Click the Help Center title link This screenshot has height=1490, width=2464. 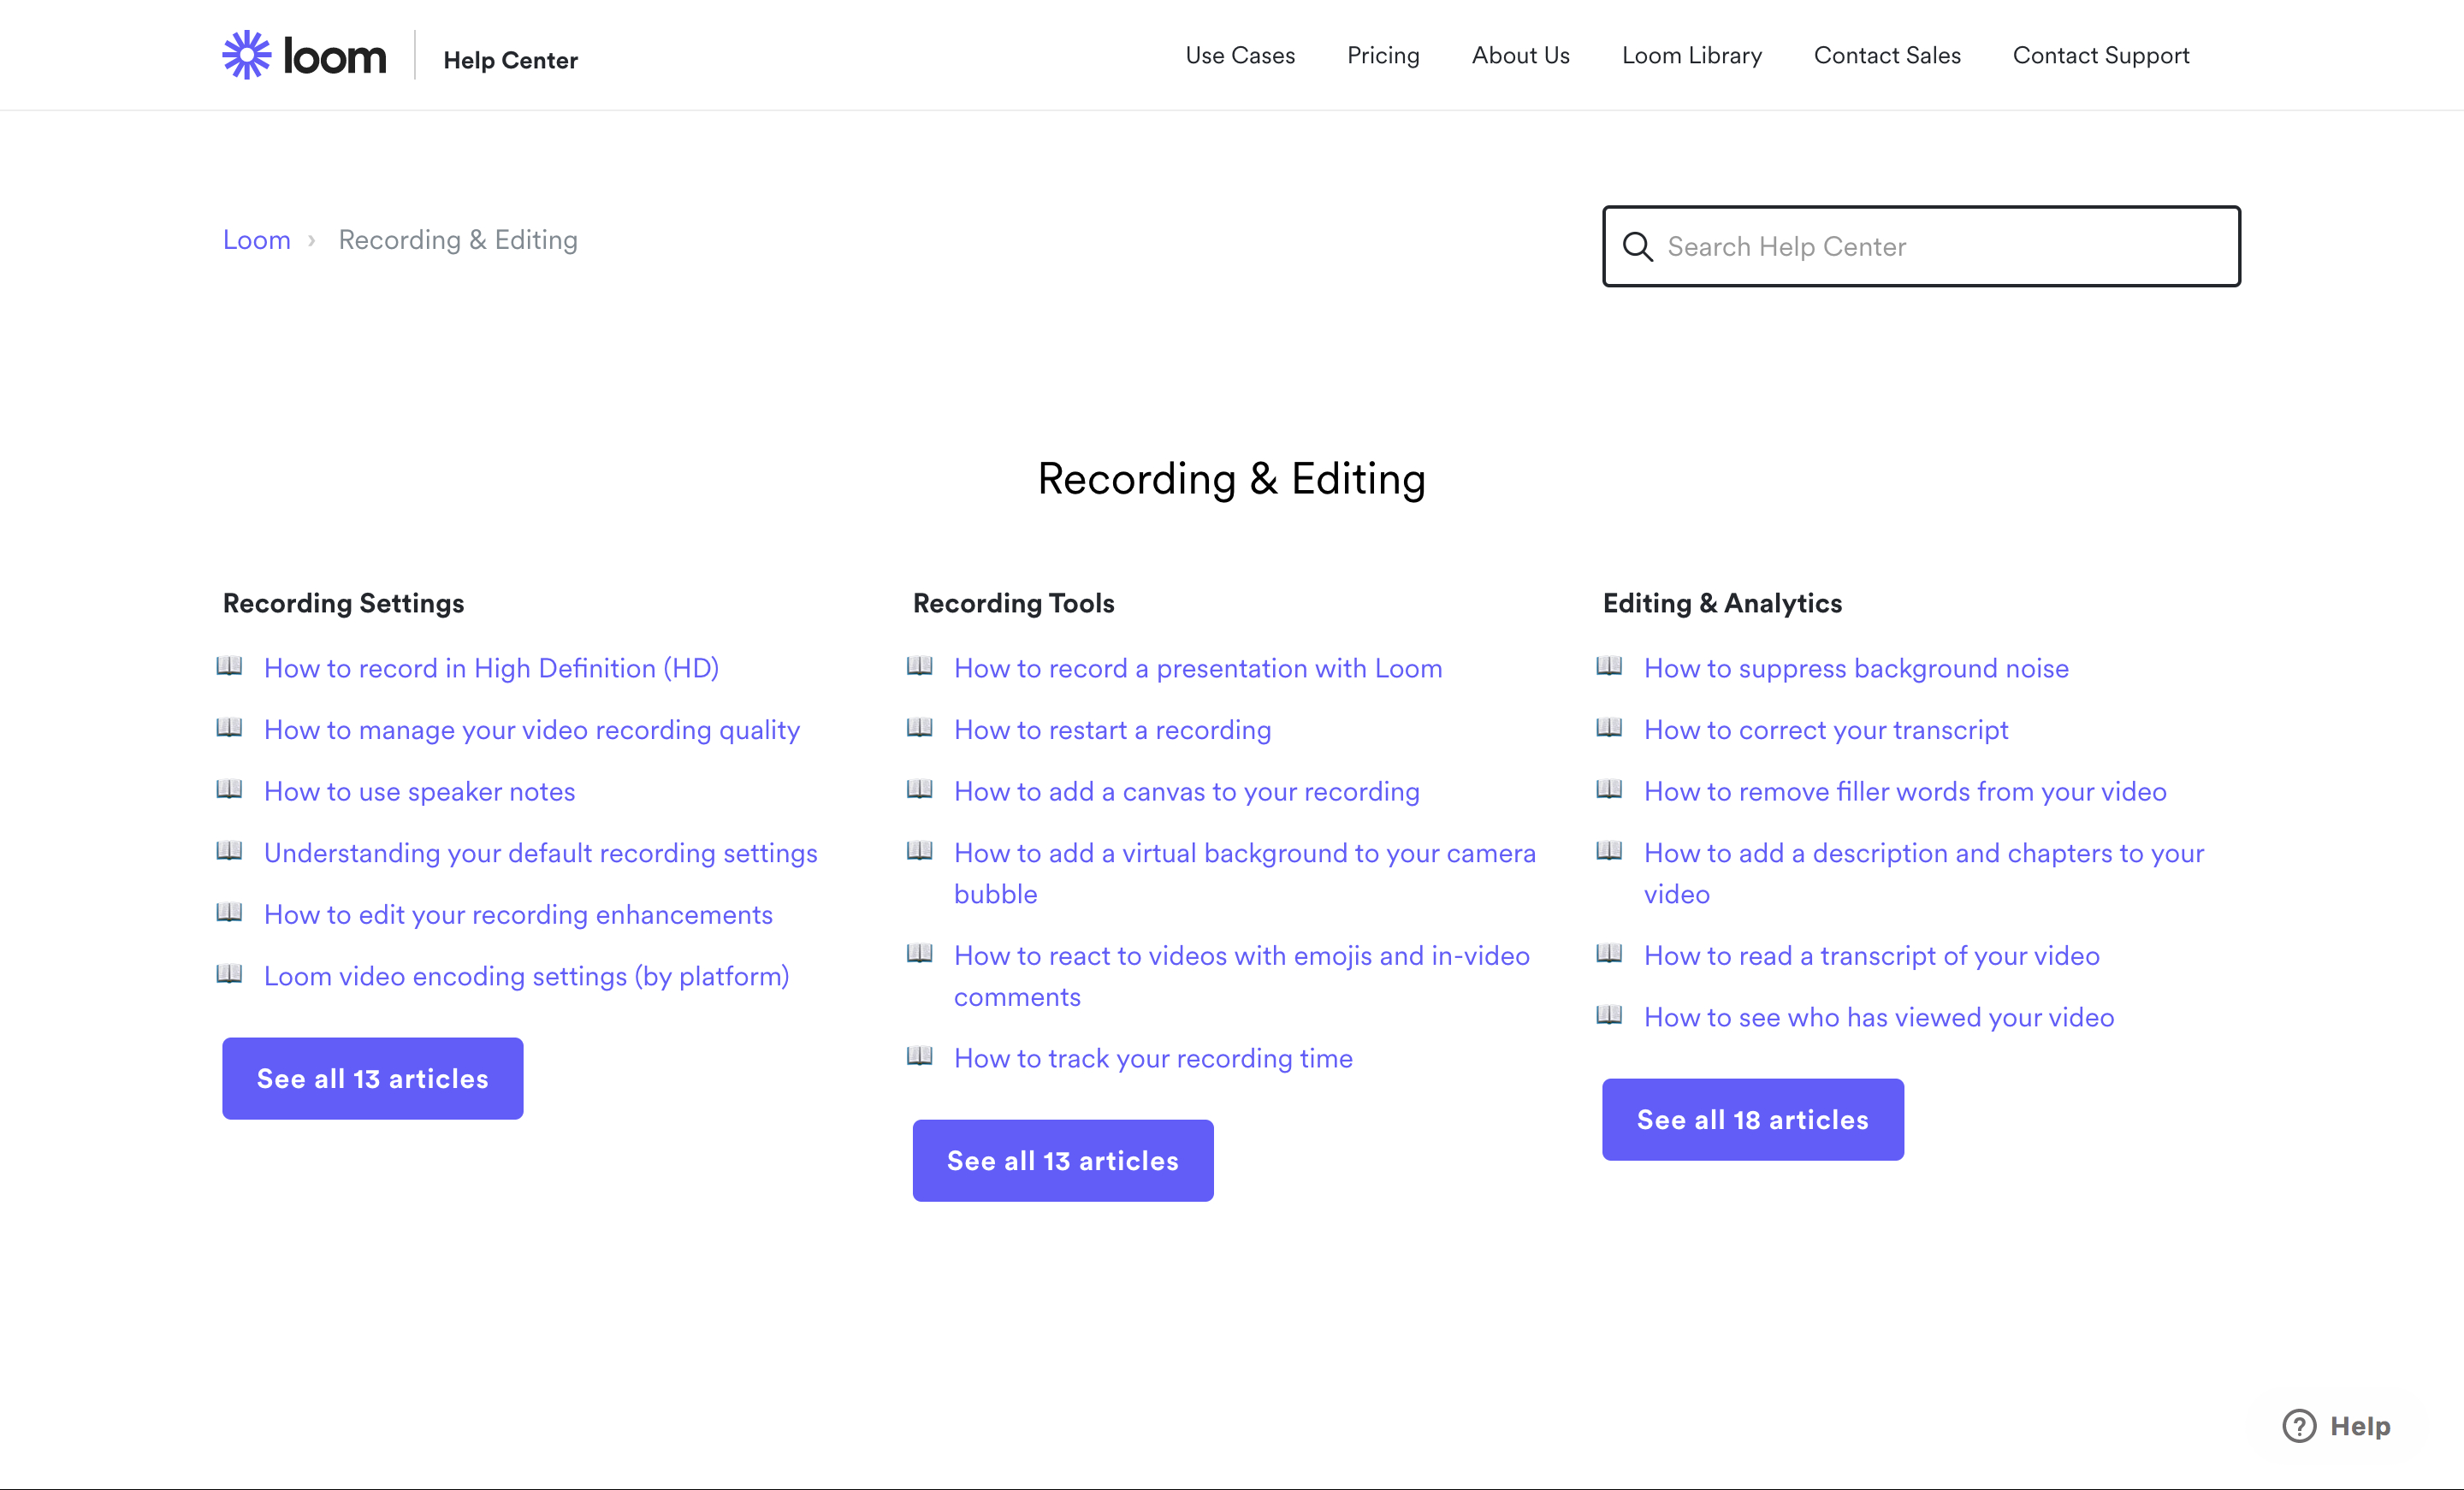[510, 60]
